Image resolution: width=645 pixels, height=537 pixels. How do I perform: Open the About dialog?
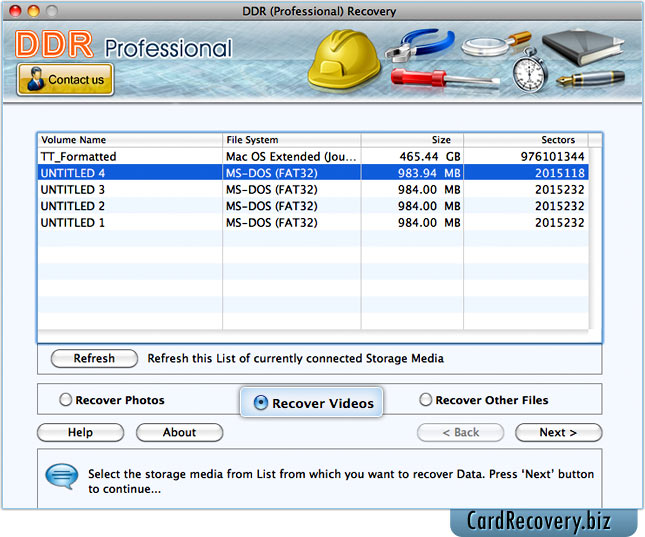[179, 432]
